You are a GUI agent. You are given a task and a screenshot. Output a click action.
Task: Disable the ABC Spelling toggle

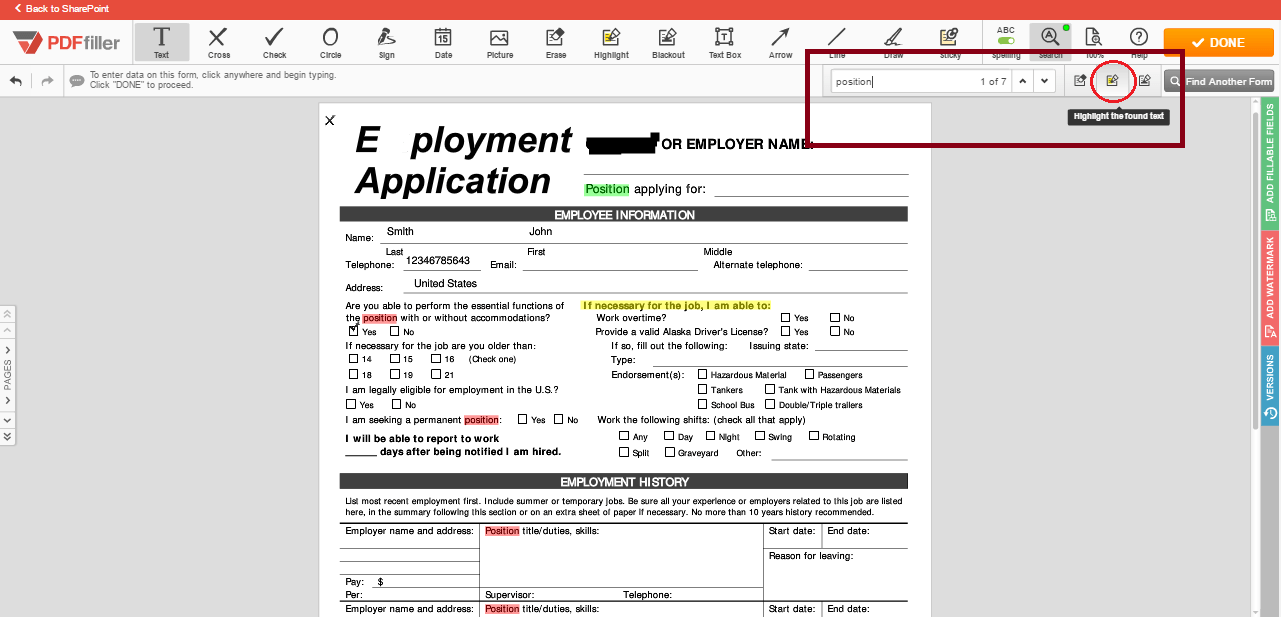click(1005, 42)
